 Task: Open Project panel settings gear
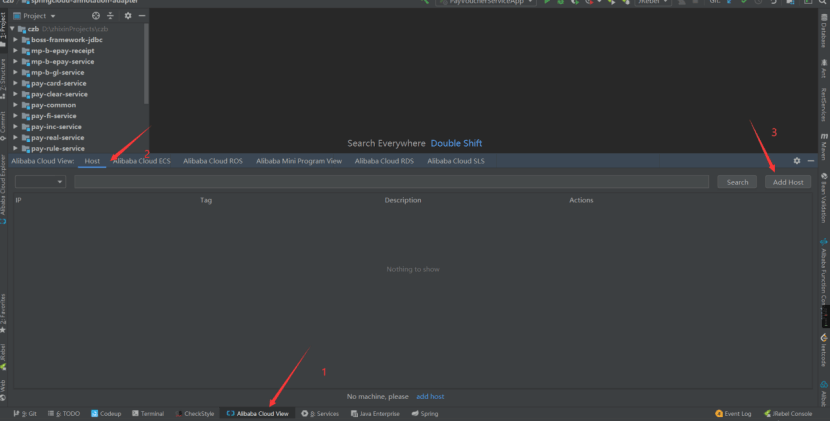coord(128,16)
